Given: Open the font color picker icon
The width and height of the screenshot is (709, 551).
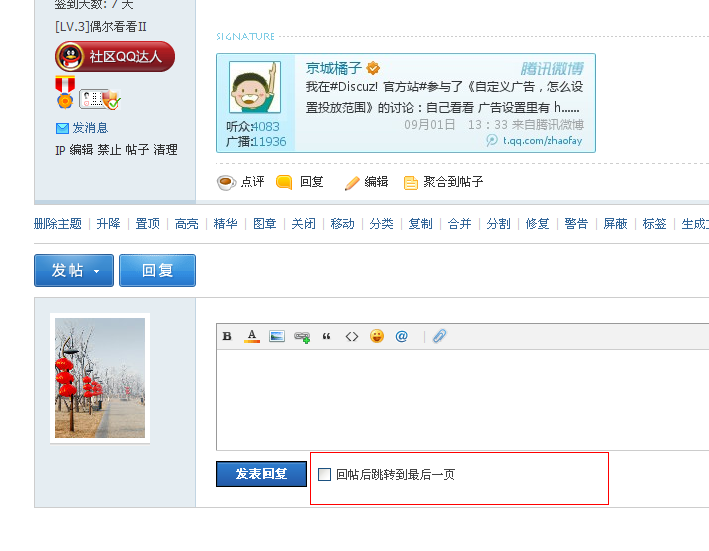Looking at the screenshot, I should point(252,336).
